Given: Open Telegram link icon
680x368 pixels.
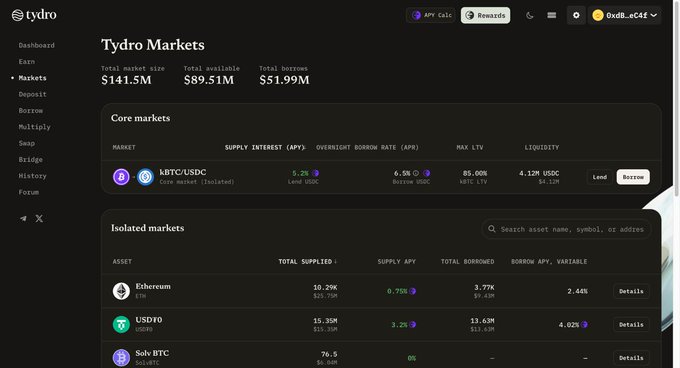Looking at the screenshot, I should click(x=23, y=218).
